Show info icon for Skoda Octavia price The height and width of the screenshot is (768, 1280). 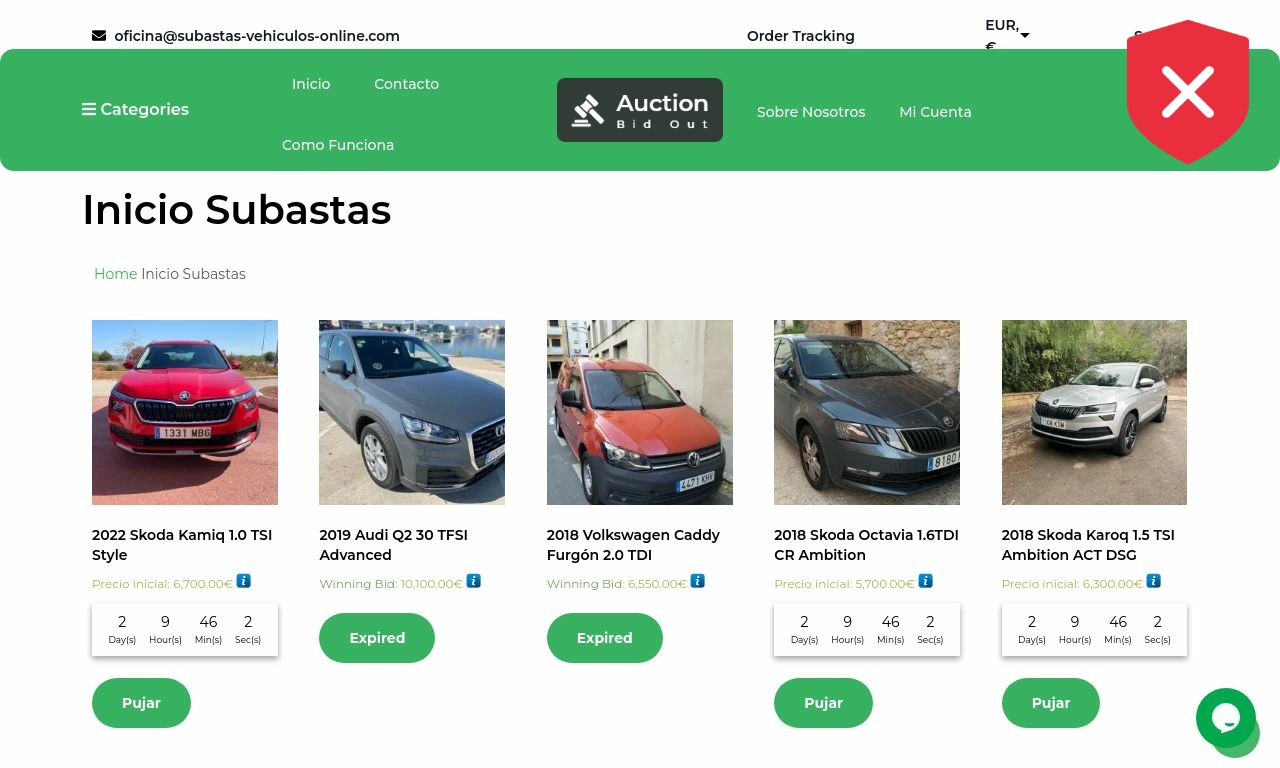click(x=926, y=581)
